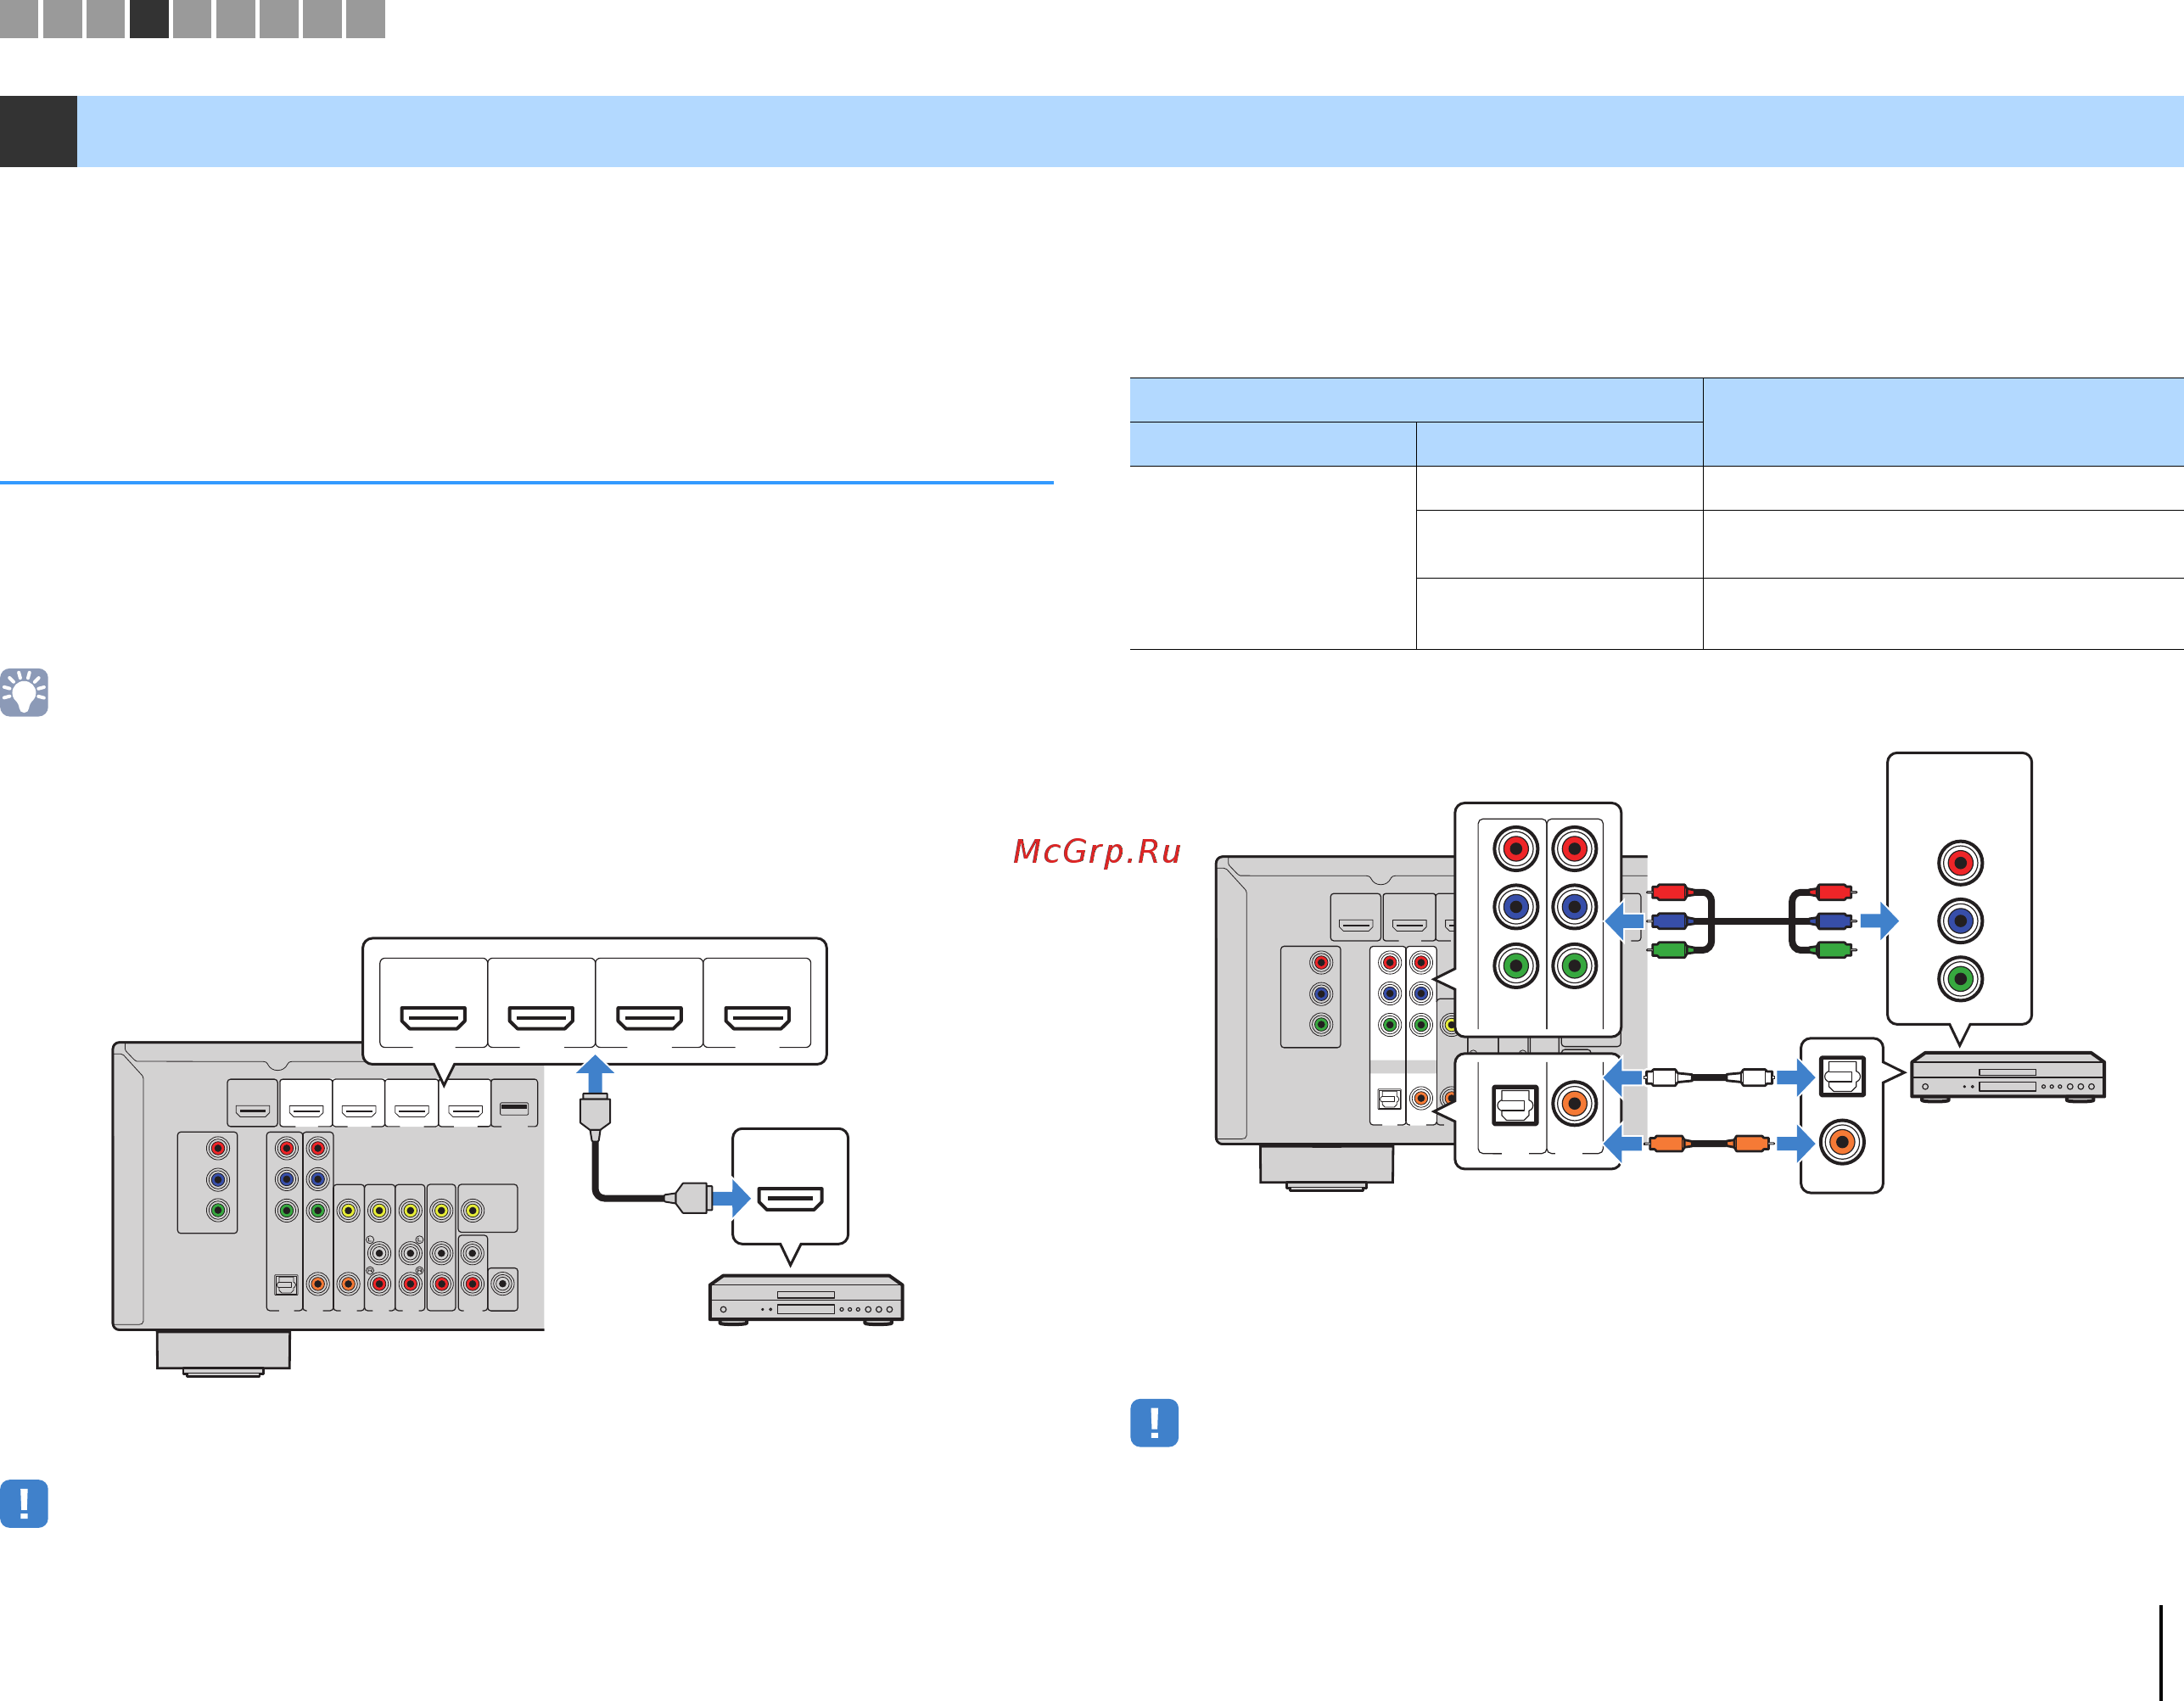2184x1701 pixels.
Task: Click the third HDMI jack in the enlarged receiver callout
Action: pos(649,1018)
